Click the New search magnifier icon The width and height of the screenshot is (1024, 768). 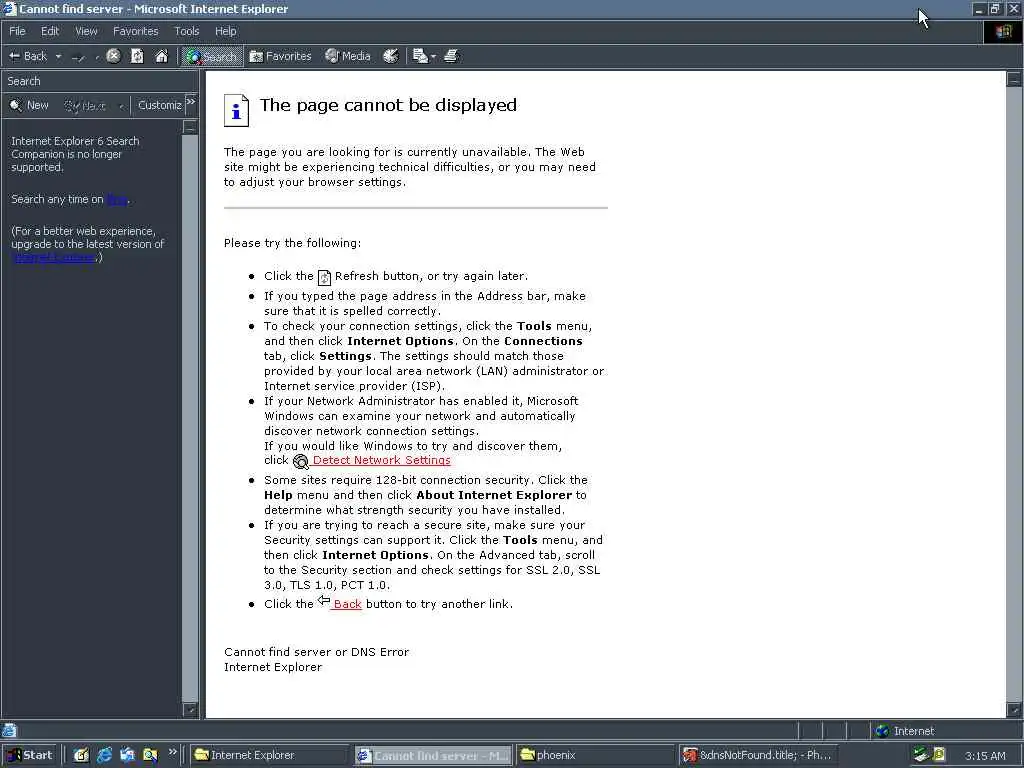point(16,105)
